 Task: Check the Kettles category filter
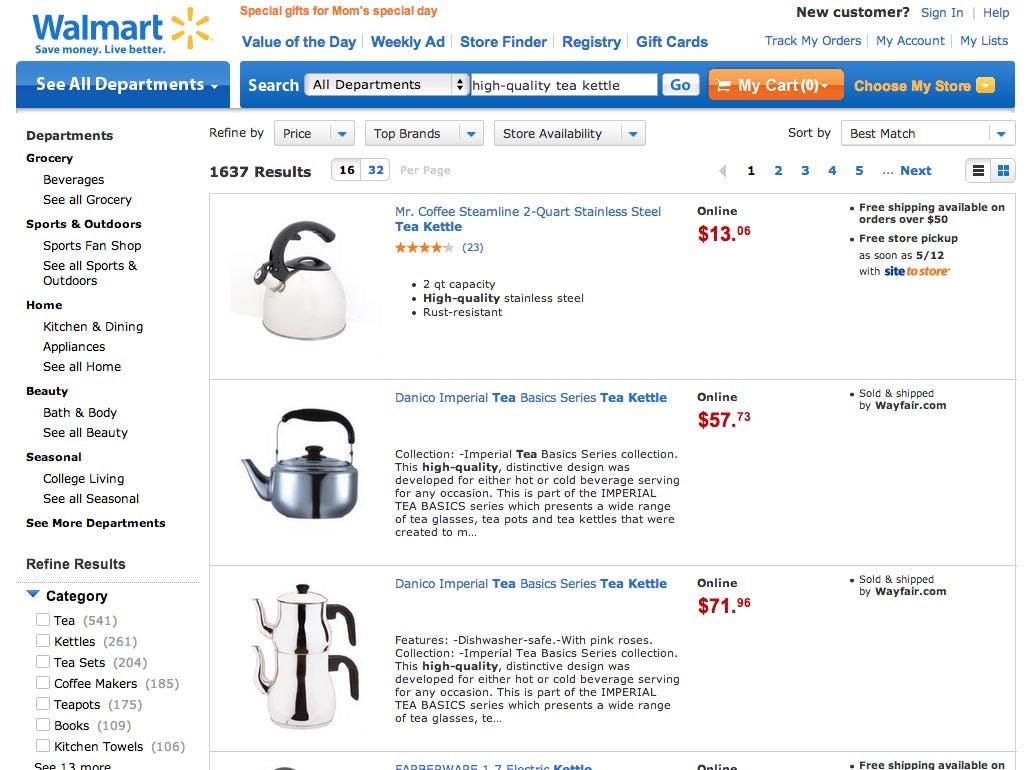43,641
